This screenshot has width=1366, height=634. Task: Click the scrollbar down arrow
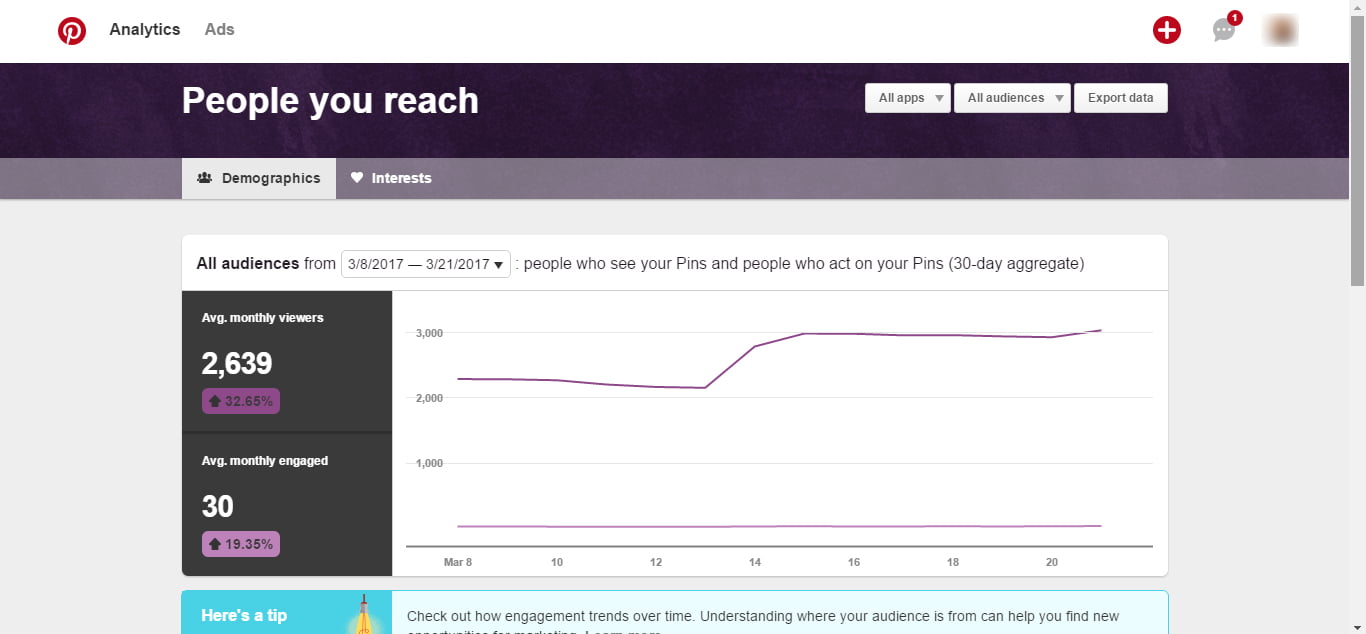click(1357, 626)
